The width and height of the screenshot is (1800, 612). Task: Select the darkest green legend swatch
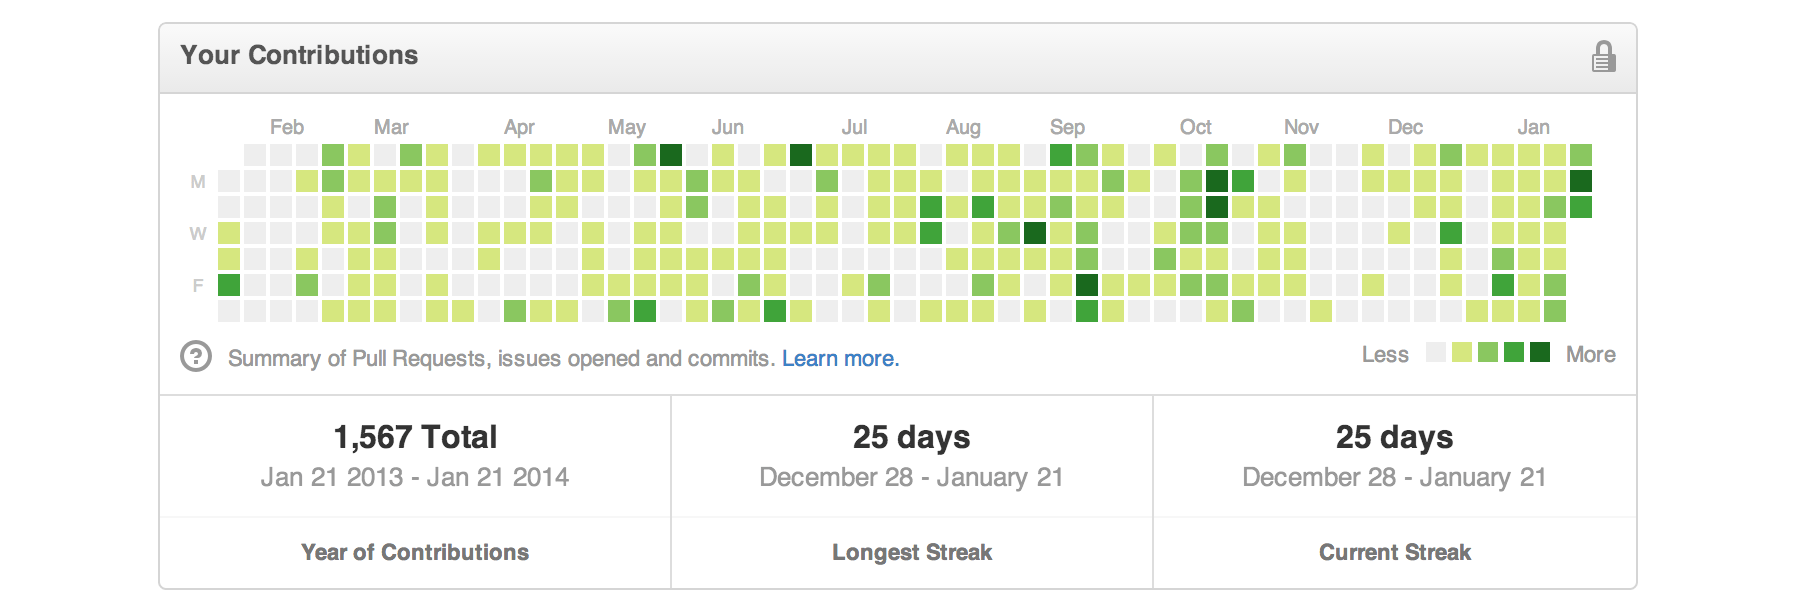tap(1540, 352)
